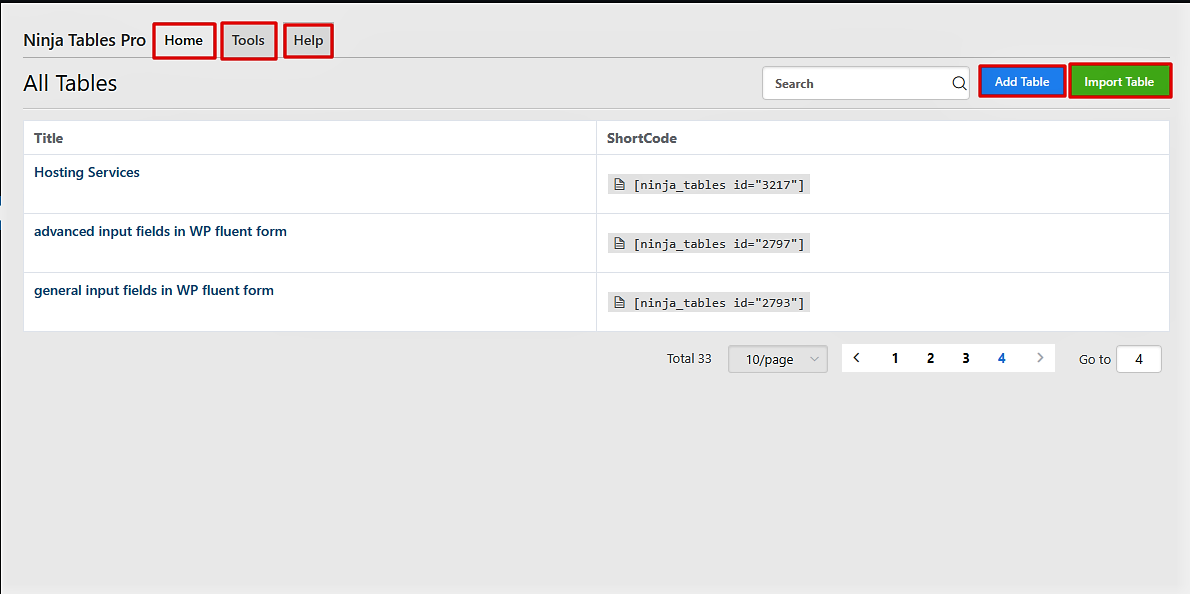Click copy icon for shortcode id 2793
Image resolution: width=1190 pixels, height=594 pixels.
coord(620,303)
